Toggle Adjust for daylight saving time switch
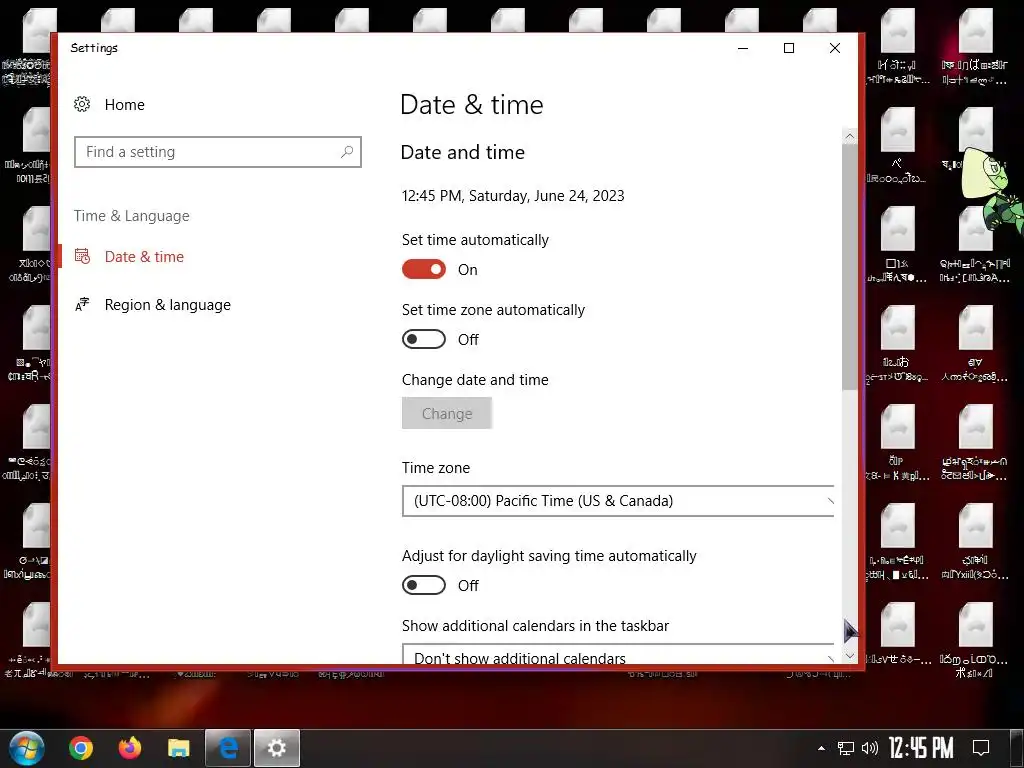Viewport: 1024px width, 768px height. click(424, 585)
